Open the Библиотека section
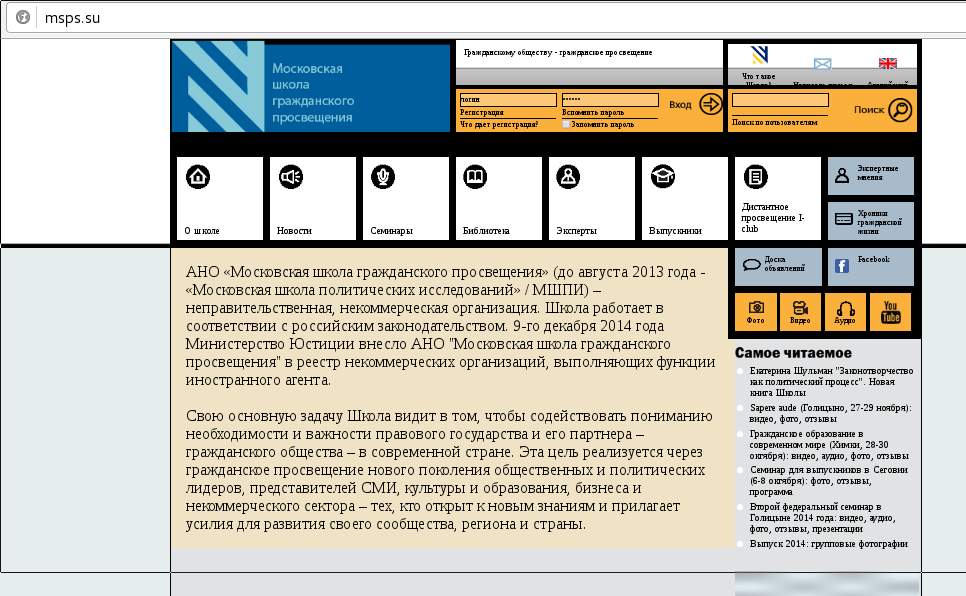 point(499,198)
